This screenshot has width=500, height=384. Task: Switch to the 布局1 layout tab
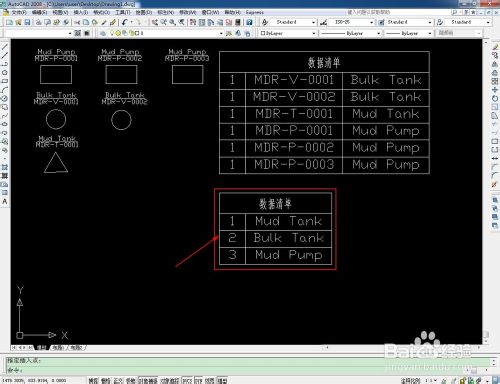tap(58, 348)
